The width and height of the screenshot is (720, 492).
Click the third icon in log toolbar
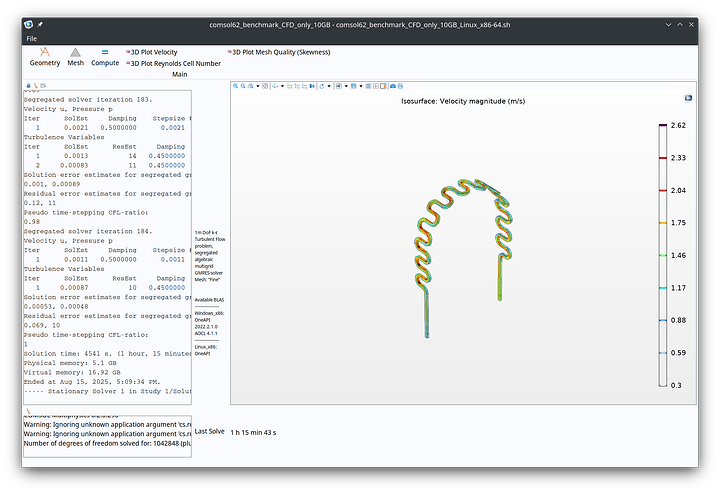(x=43, y=85)
